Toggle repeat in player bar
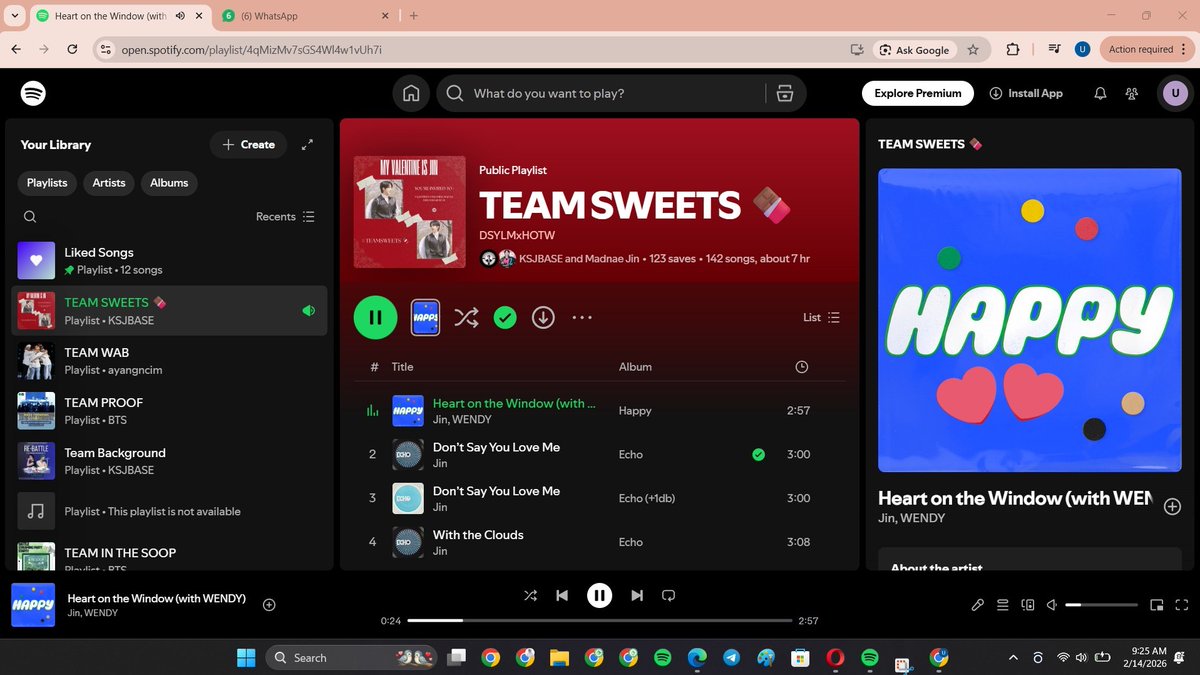 coord(669,595)
